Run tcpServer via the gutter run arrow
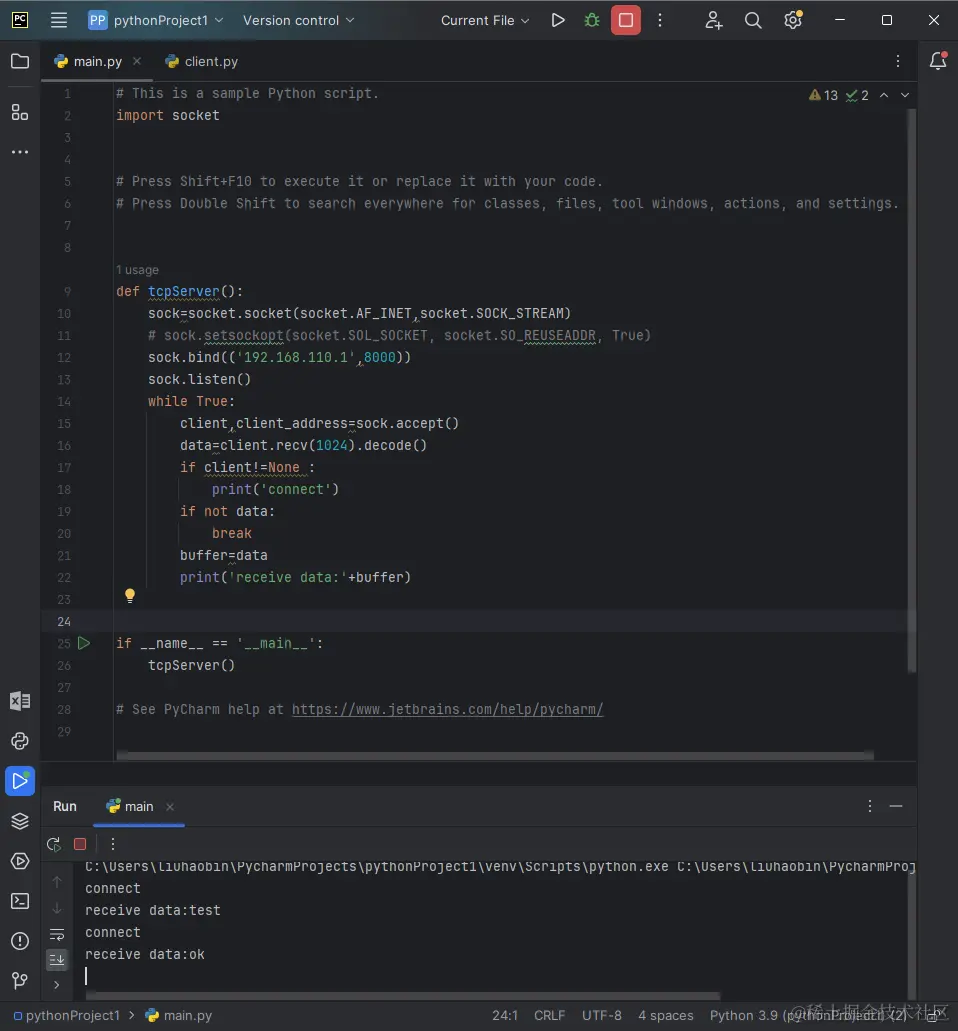The width and height of the screenshot is (958, 1031). coord(84,643)
